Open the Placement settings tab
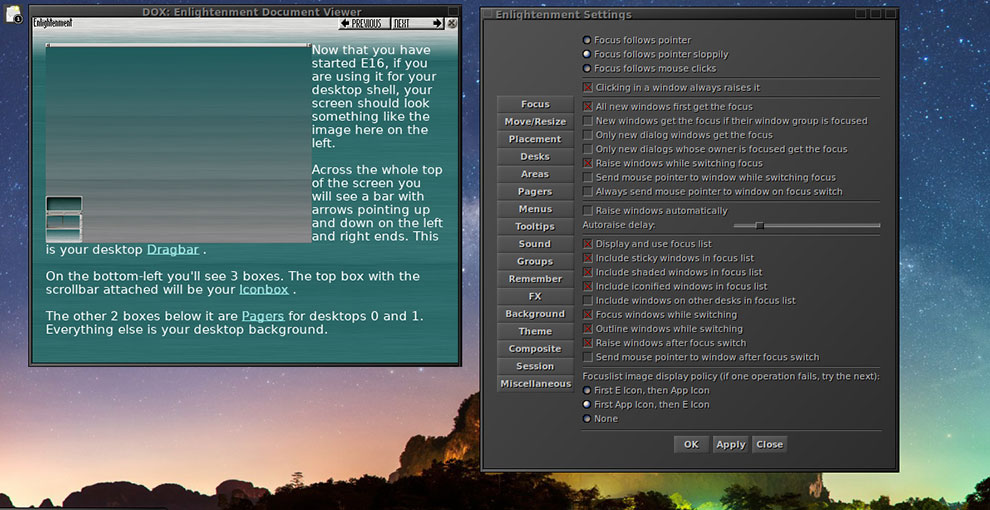 click(x=535, y=139)
